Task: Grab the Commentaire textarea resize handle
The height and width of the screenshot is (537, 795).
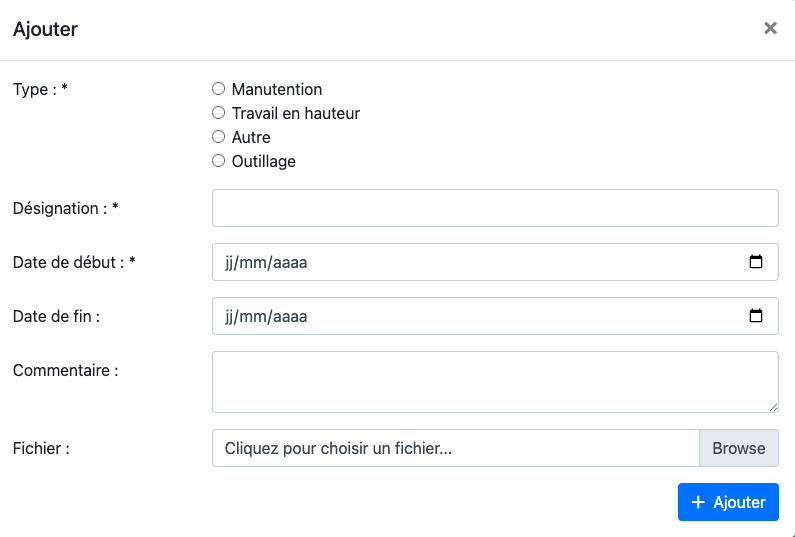Action: pyautogui.click(x=773, y=407)
